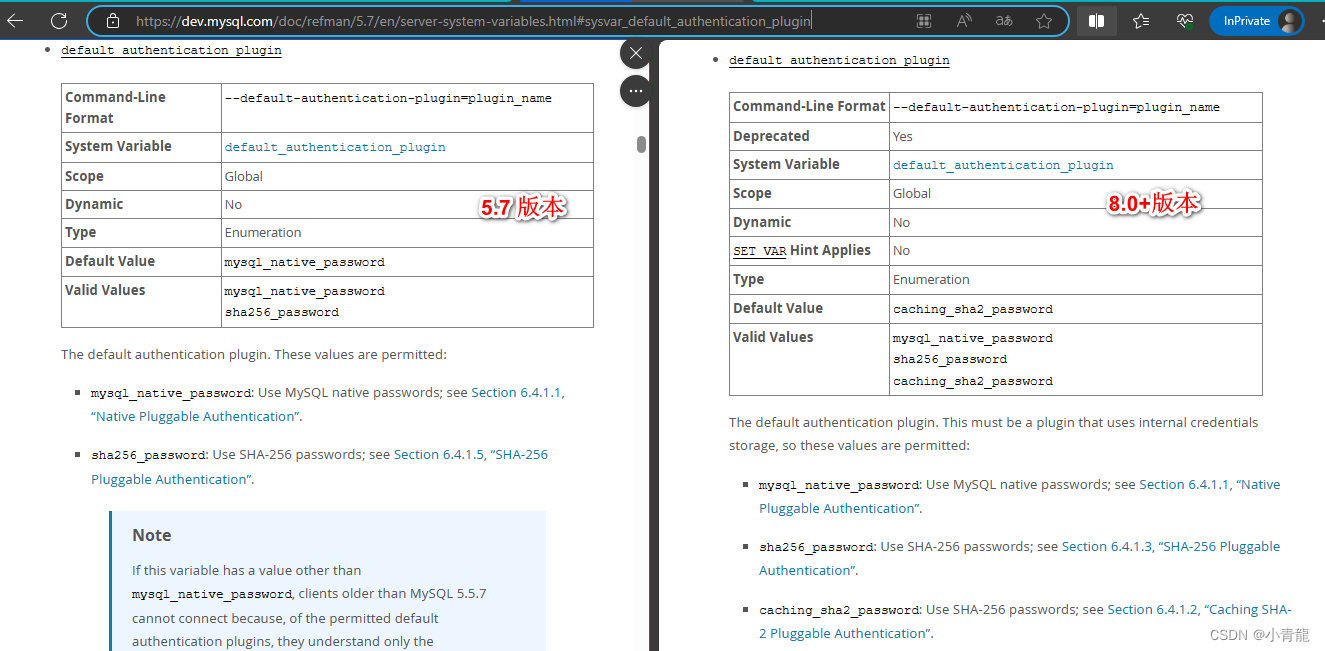The width and height of the screenshot is (1325, 651).
Task: Click 'SET_VAR Hint Applies' No value
Action: tap(902, 250)
